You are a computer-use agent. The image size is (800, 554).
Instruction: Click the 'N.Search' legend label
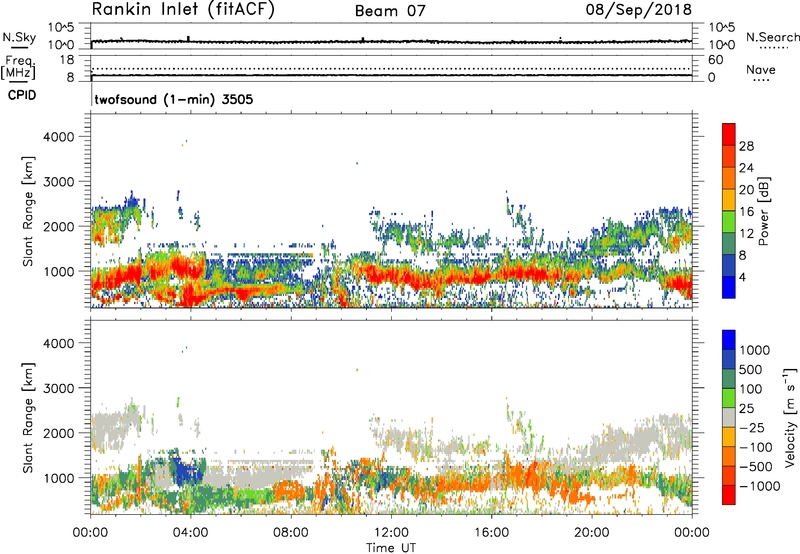coord(772,37)
